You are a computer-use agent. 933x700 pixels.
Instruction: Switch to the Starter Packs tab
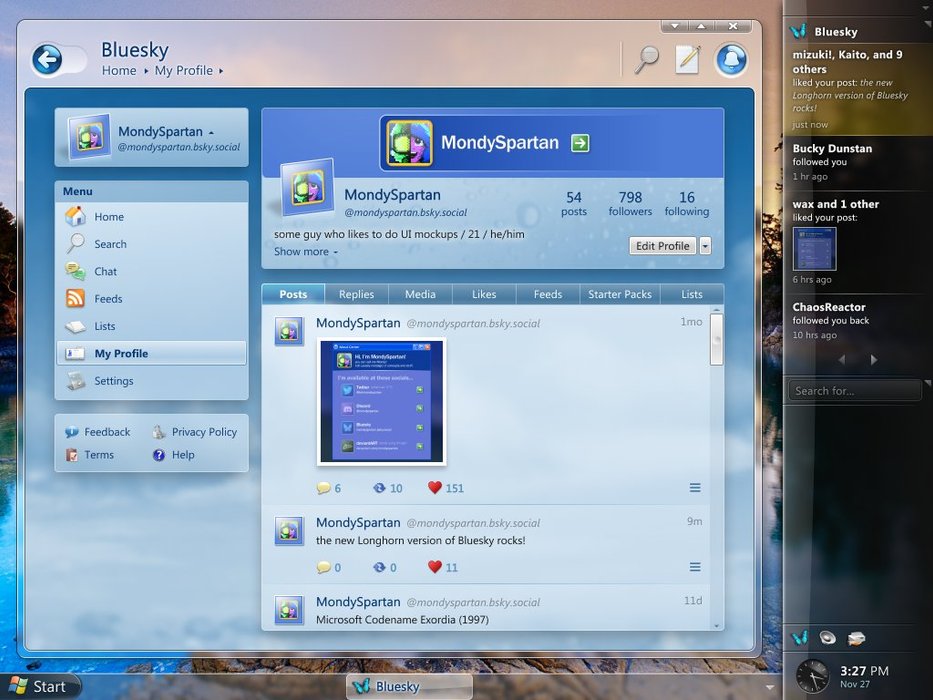pos(619,294)
